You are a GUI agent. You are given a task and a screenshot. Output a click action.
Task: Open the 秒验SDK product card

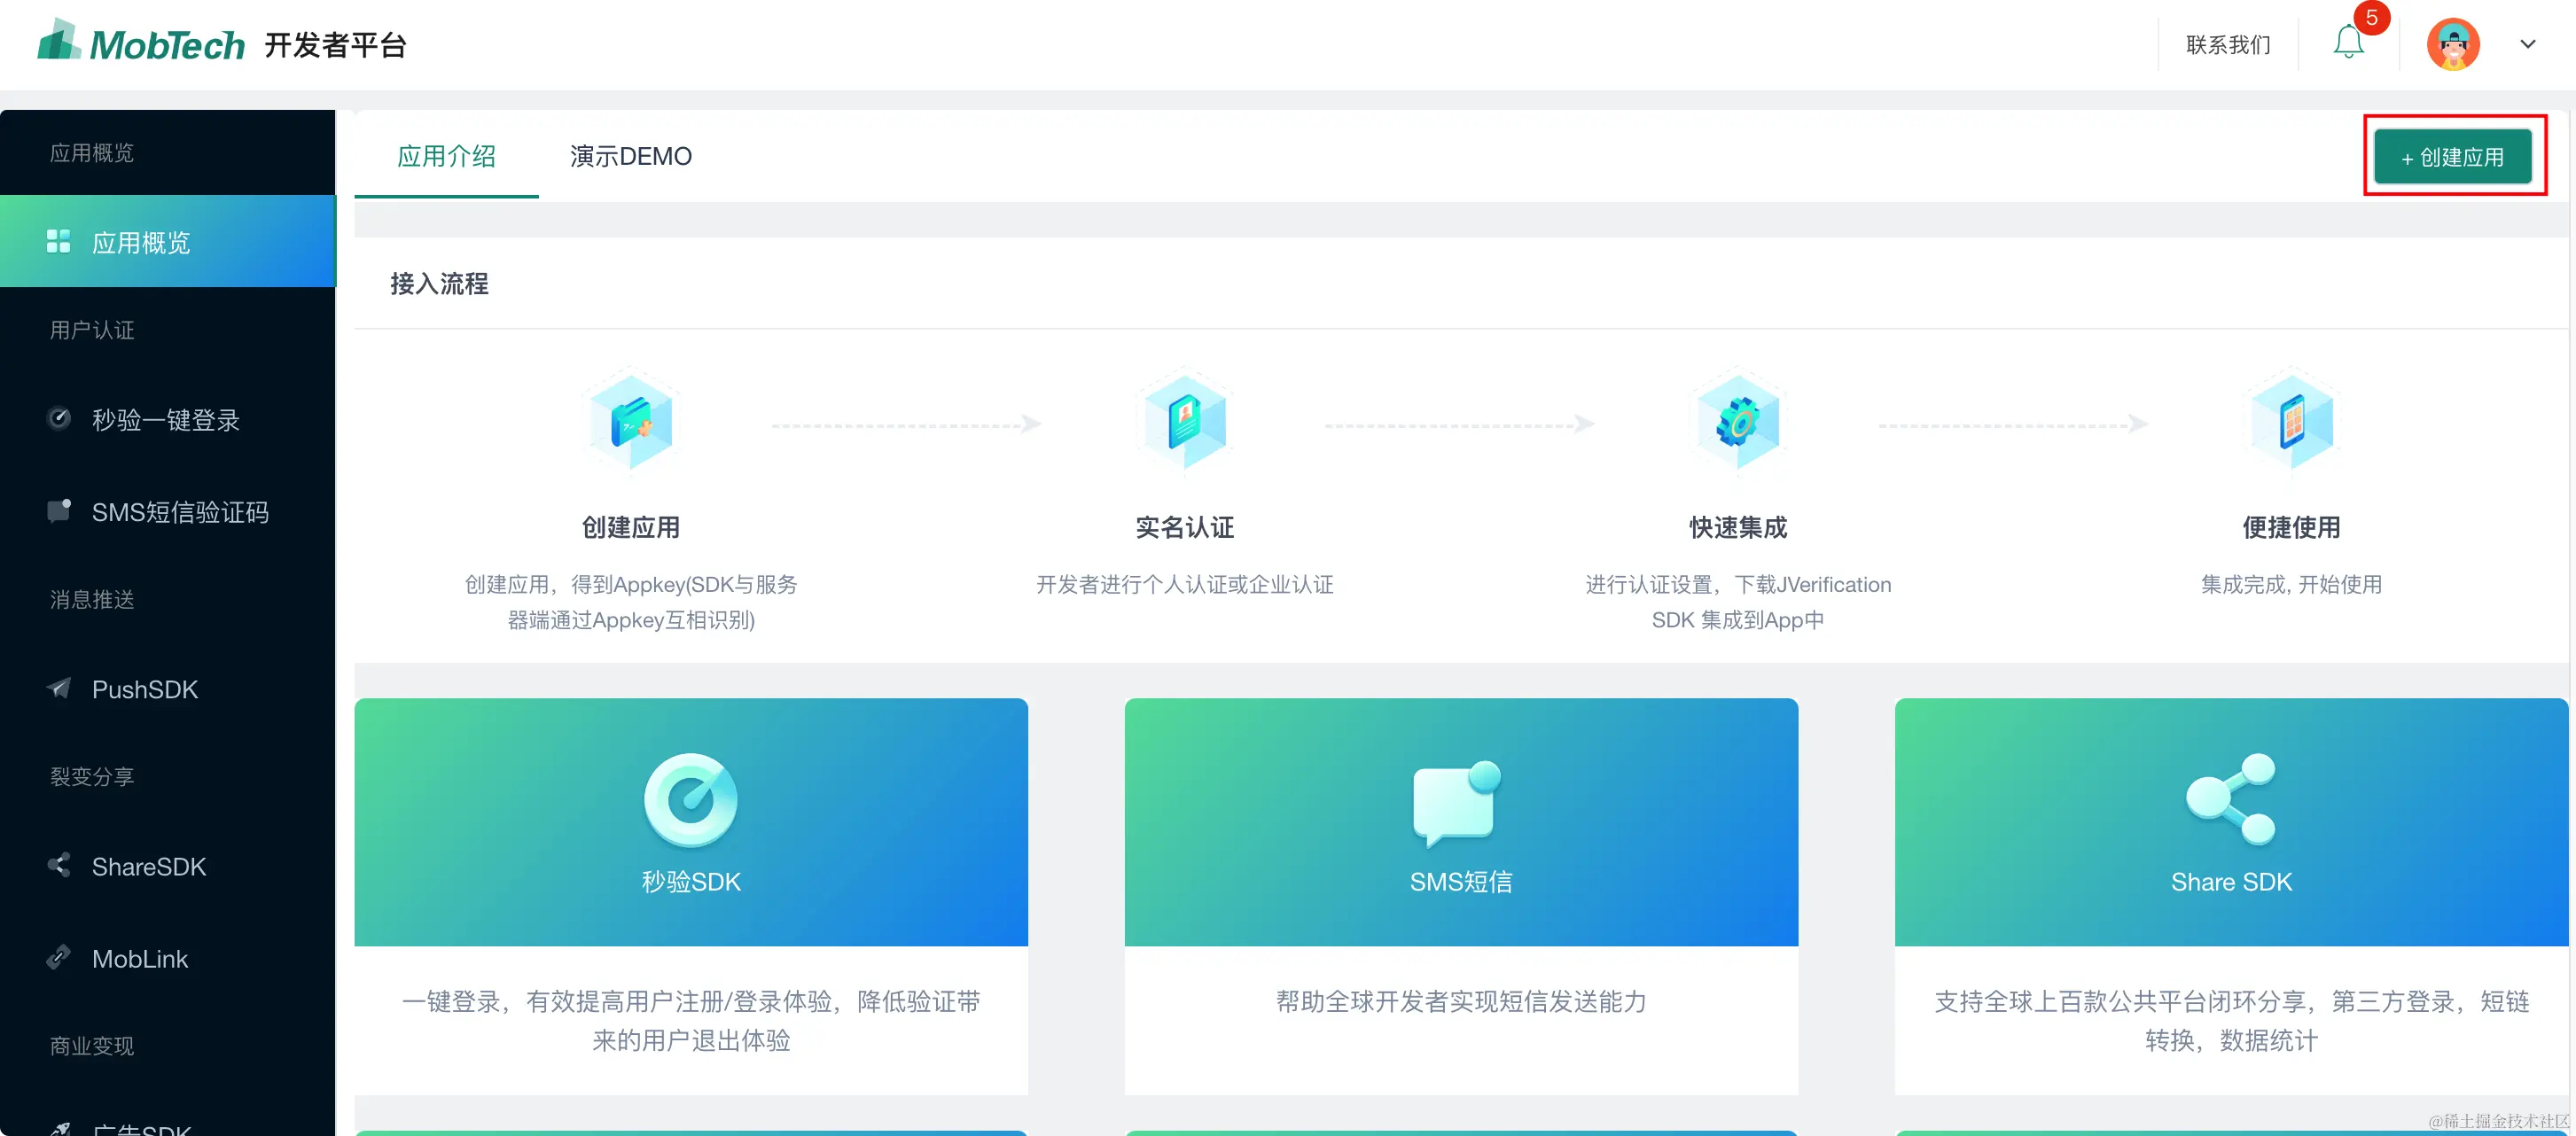690,823
